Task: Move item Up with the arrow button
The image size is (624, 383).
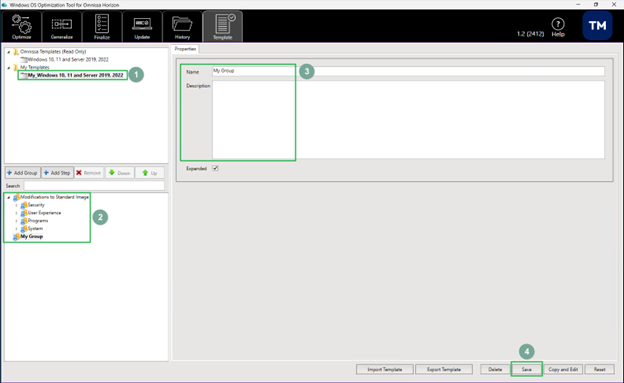Action: pyautogui.click(x=150, y=173)
